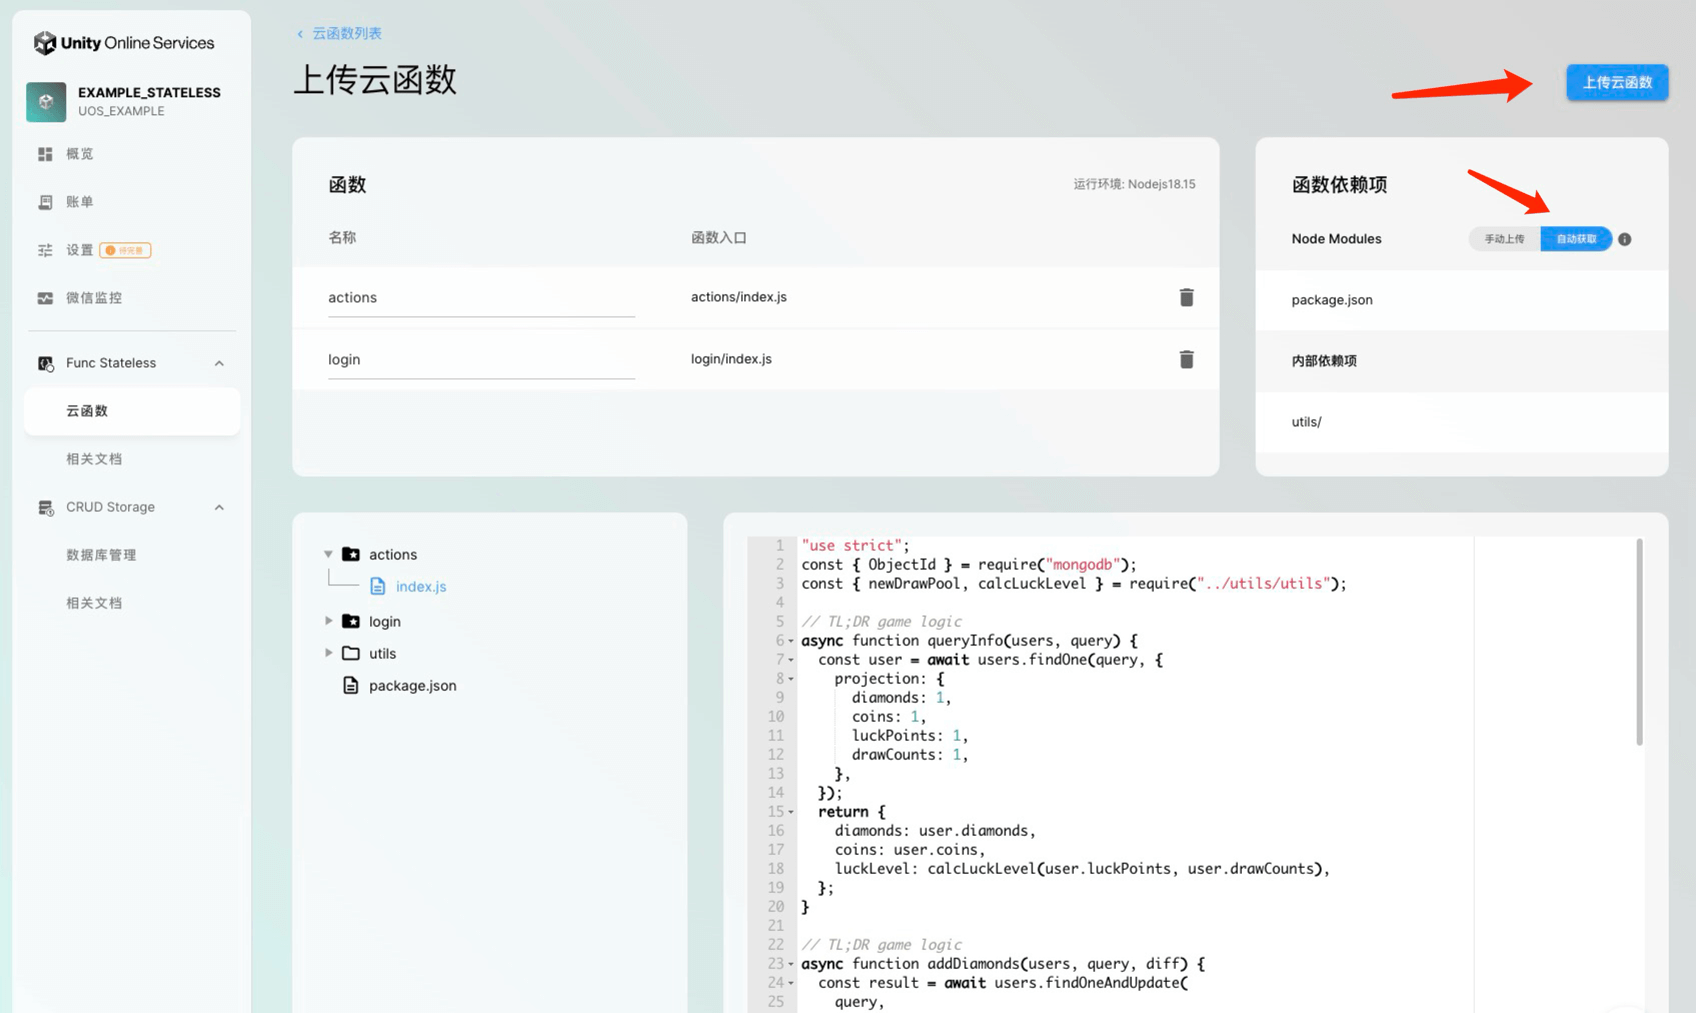Expand the utils folder arrow
This screenshot has width=1696, height=1013.
[x=328, y=653]
